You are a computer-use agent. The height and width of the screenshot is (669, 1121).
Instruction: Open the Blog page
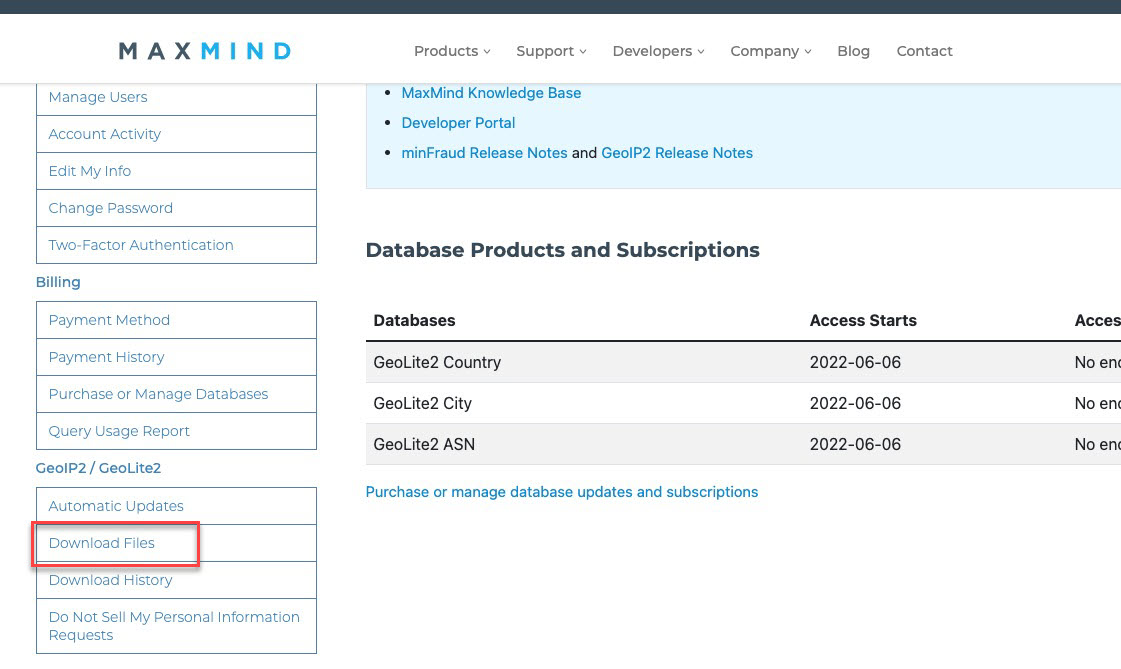853,51
